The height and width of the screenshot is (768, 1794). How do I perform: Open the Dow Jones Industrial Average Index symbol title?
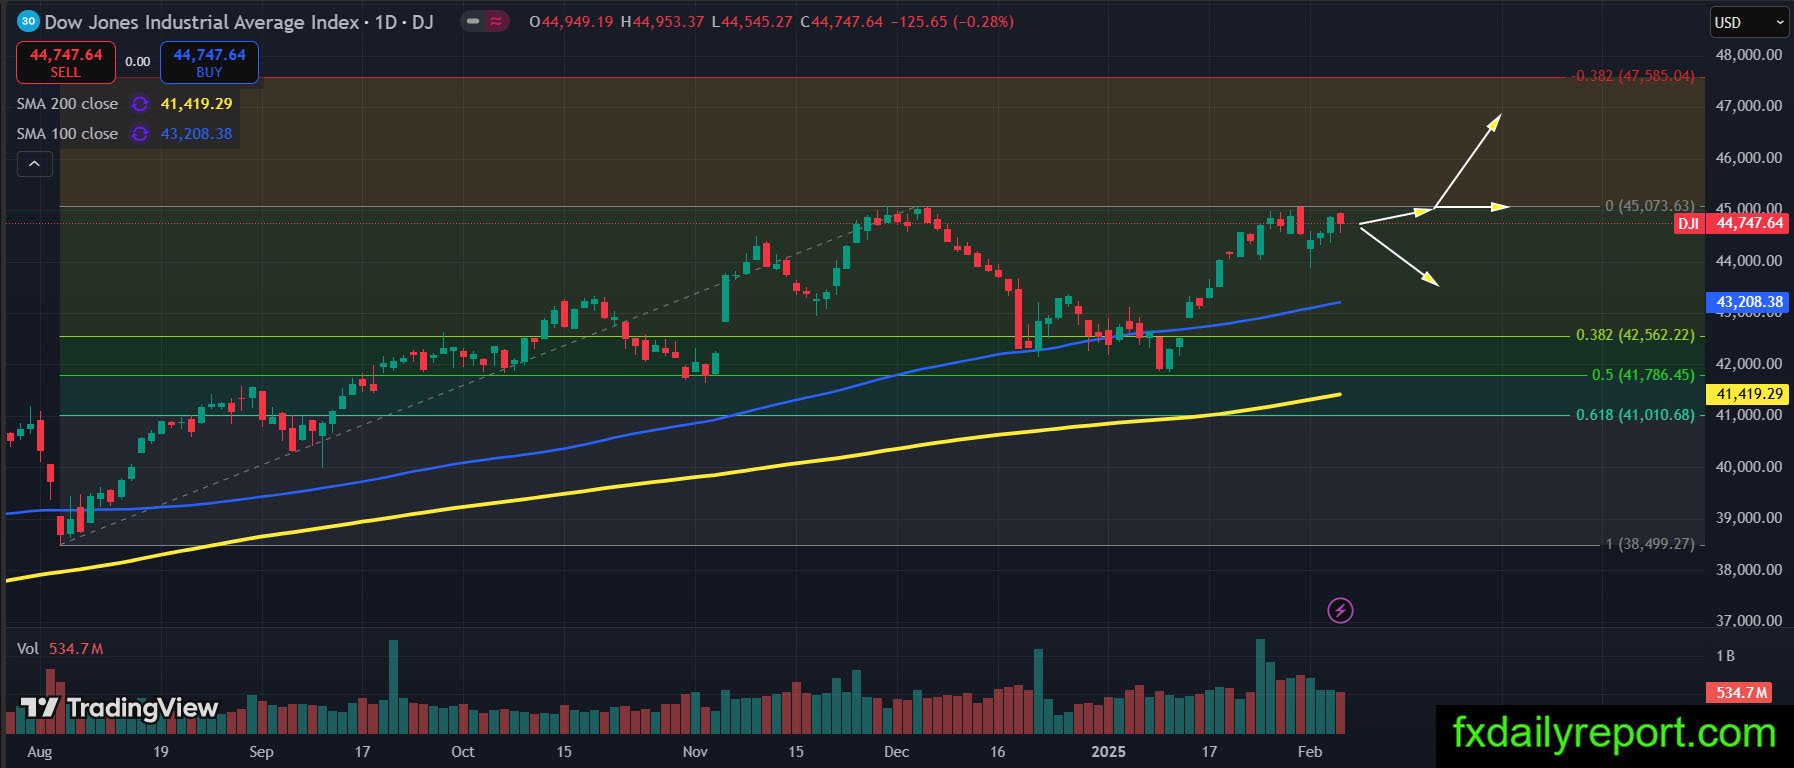[239, 21]
